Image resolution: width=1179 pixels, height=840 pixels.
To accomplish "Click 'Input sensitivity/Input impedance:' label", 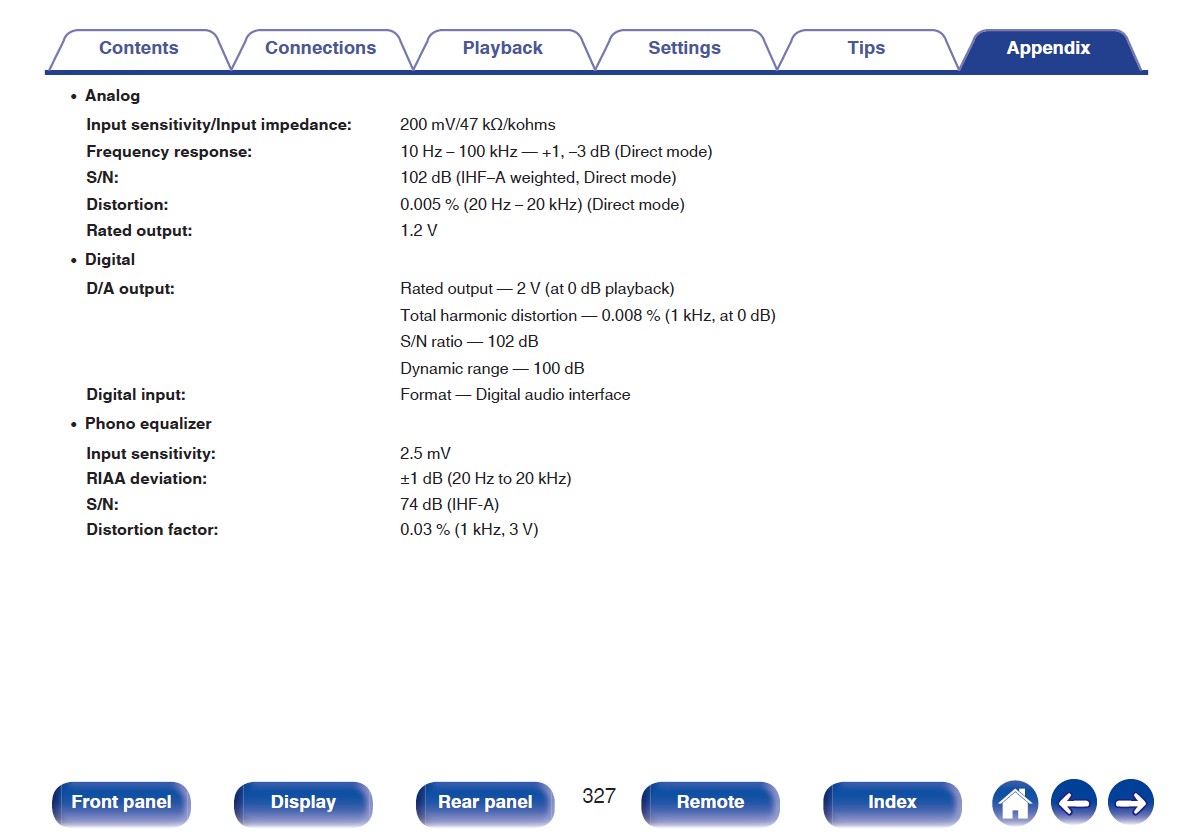I will (x=219, y=125).
